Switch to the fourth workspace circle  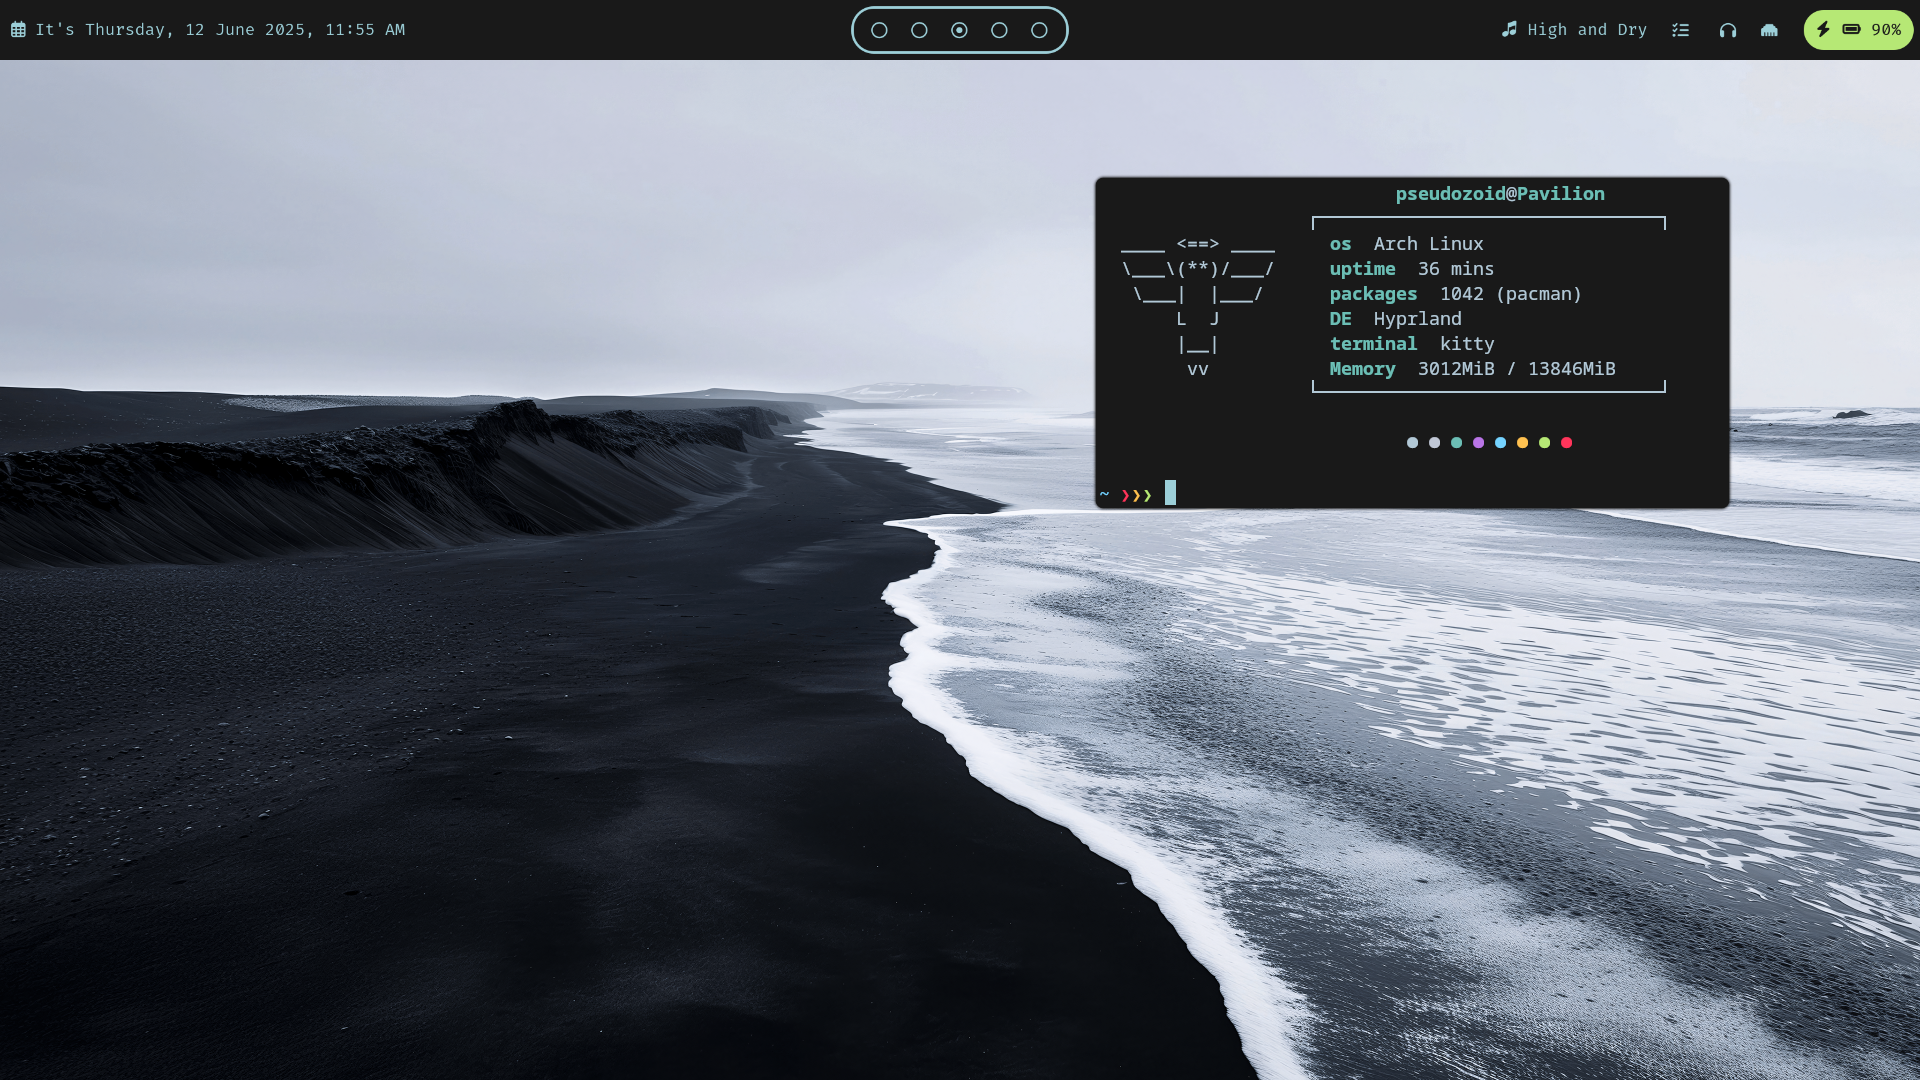(x=999, y=30)
